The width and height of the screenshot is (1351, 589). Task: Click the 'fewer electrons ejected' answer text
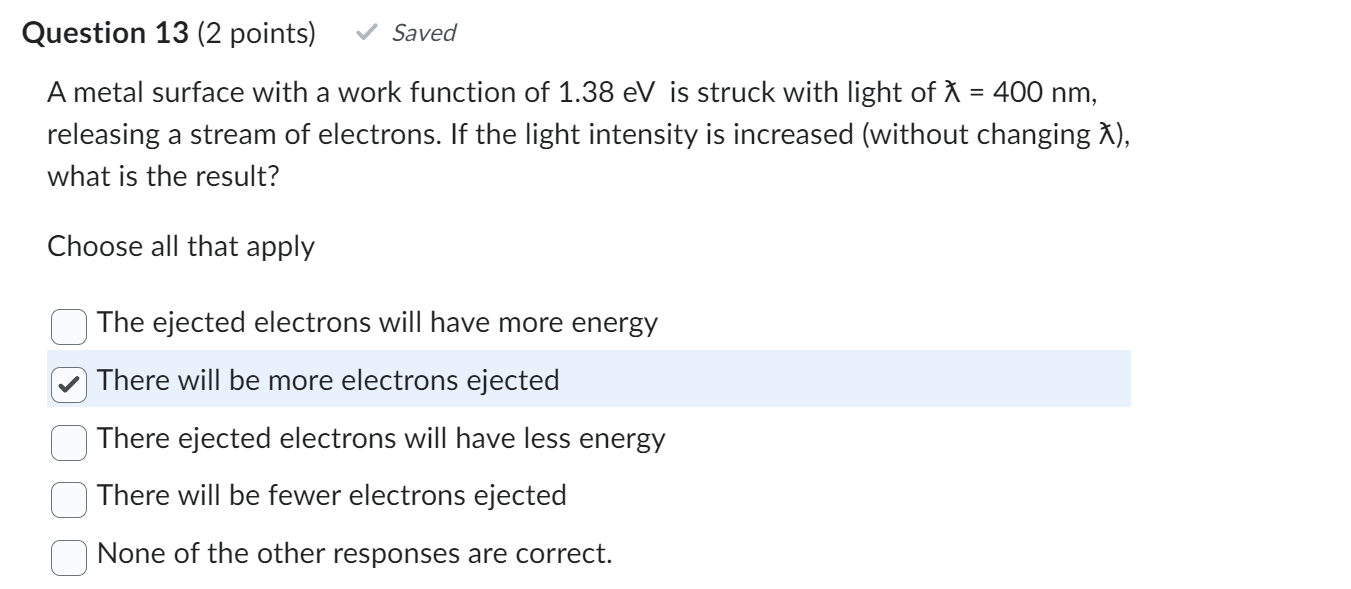pos(331,494)
